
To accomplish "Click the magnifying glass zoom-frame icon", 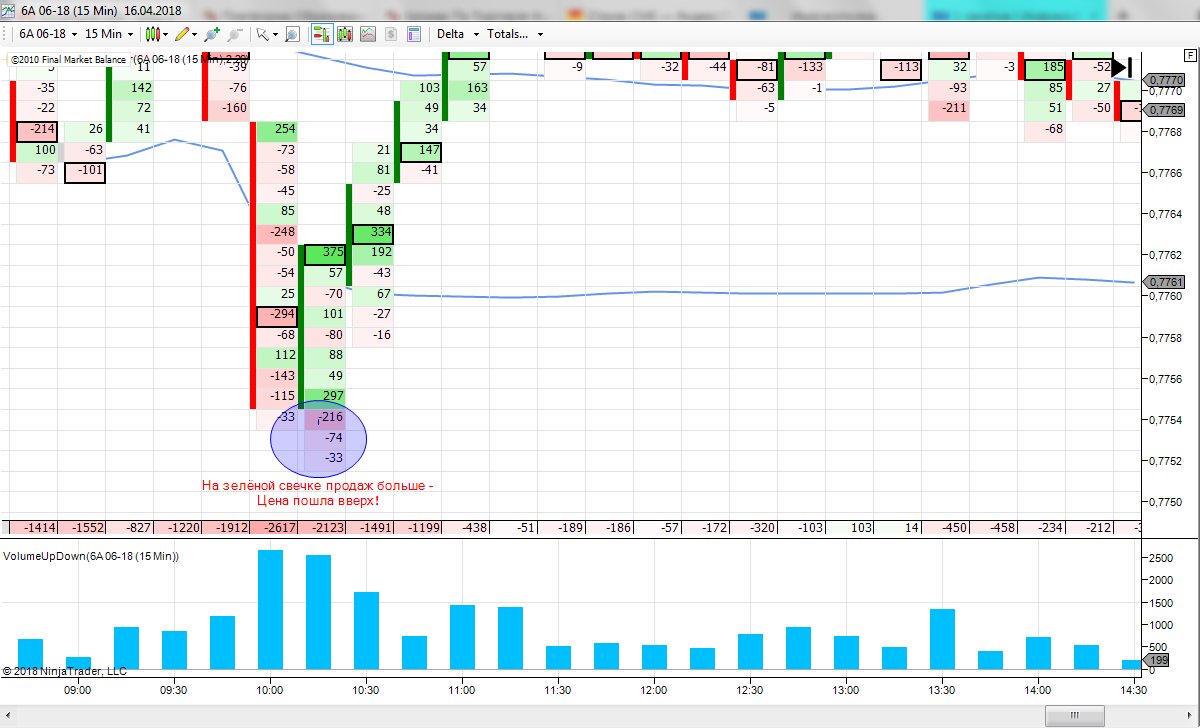I will [x=292, y=33].
